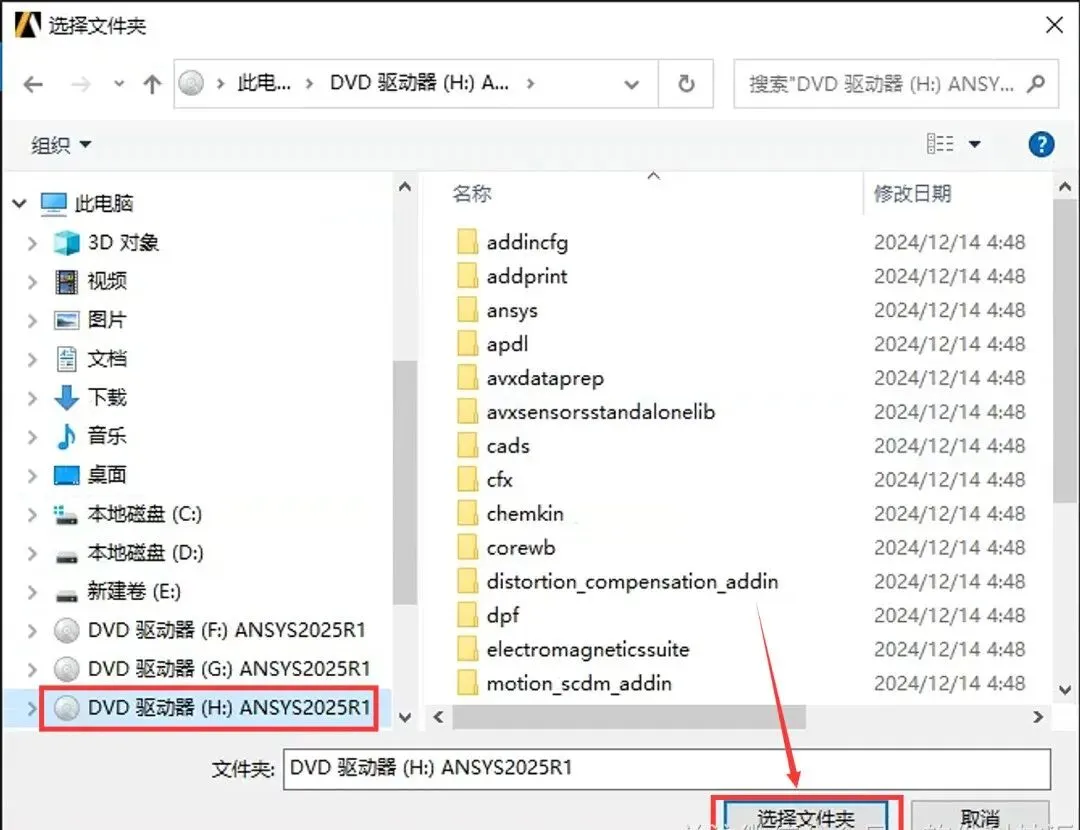This screenshot has width=1080, height=830.
Task: Select the 视频 folder icon
Action: [67, 281]
